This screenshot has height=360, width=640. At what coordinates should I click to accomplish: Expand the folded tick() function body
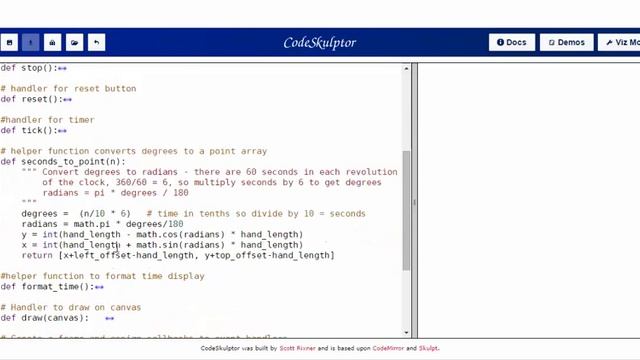[x=62, y=131]
